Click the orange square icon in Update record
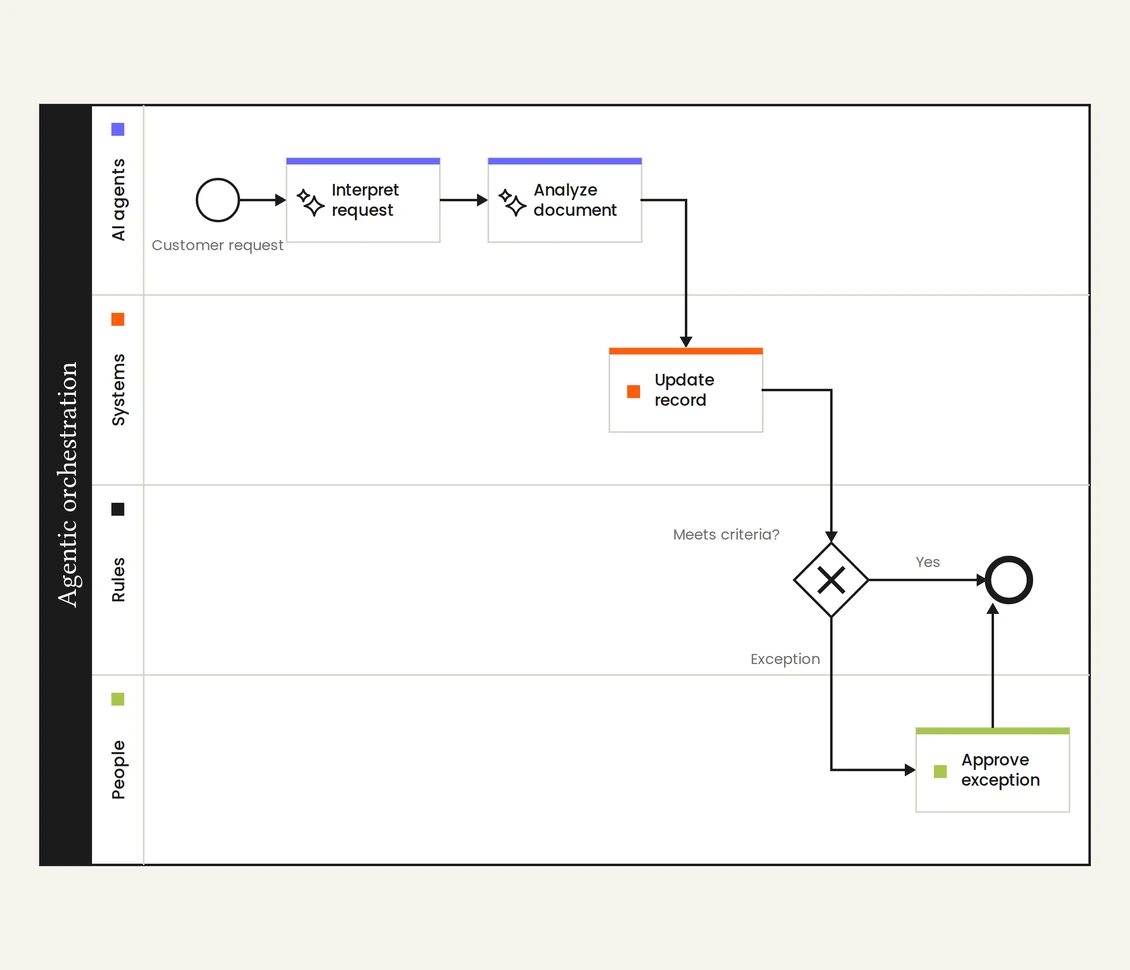Screen dimensions: 1130x970 click(633, 391)
